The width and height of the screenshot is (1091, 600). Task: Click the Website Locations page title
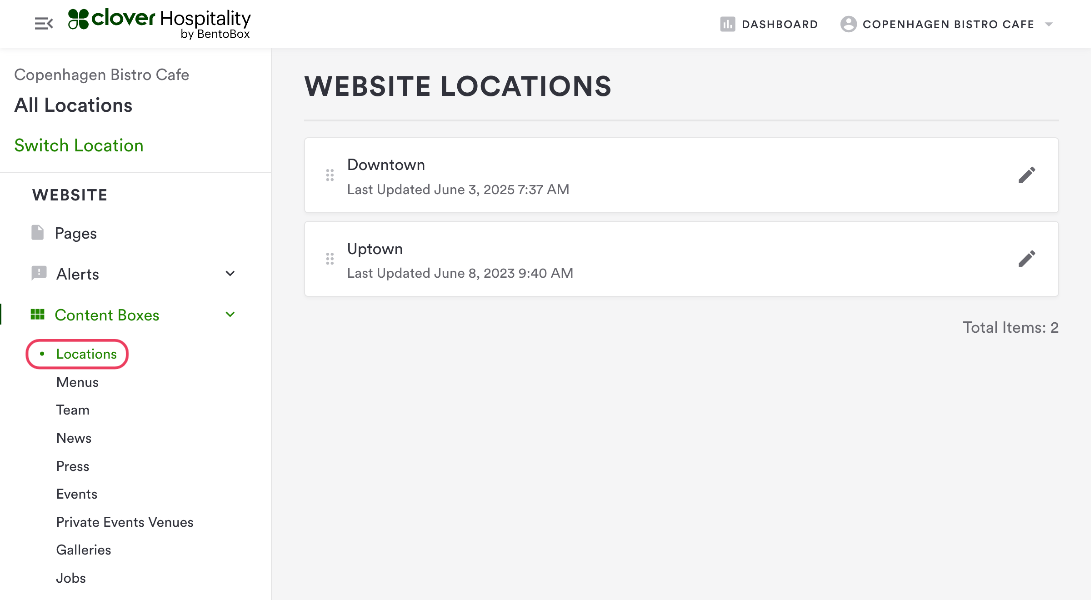point(458,86)
